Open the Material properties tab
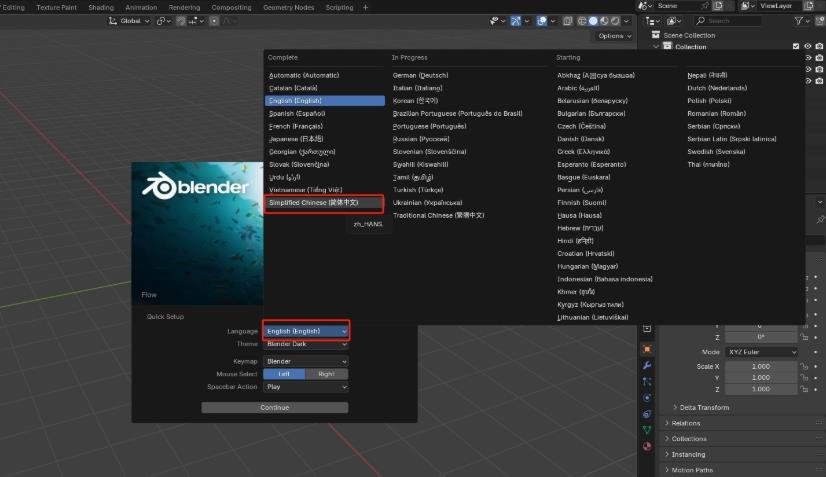 coord(647,446)
